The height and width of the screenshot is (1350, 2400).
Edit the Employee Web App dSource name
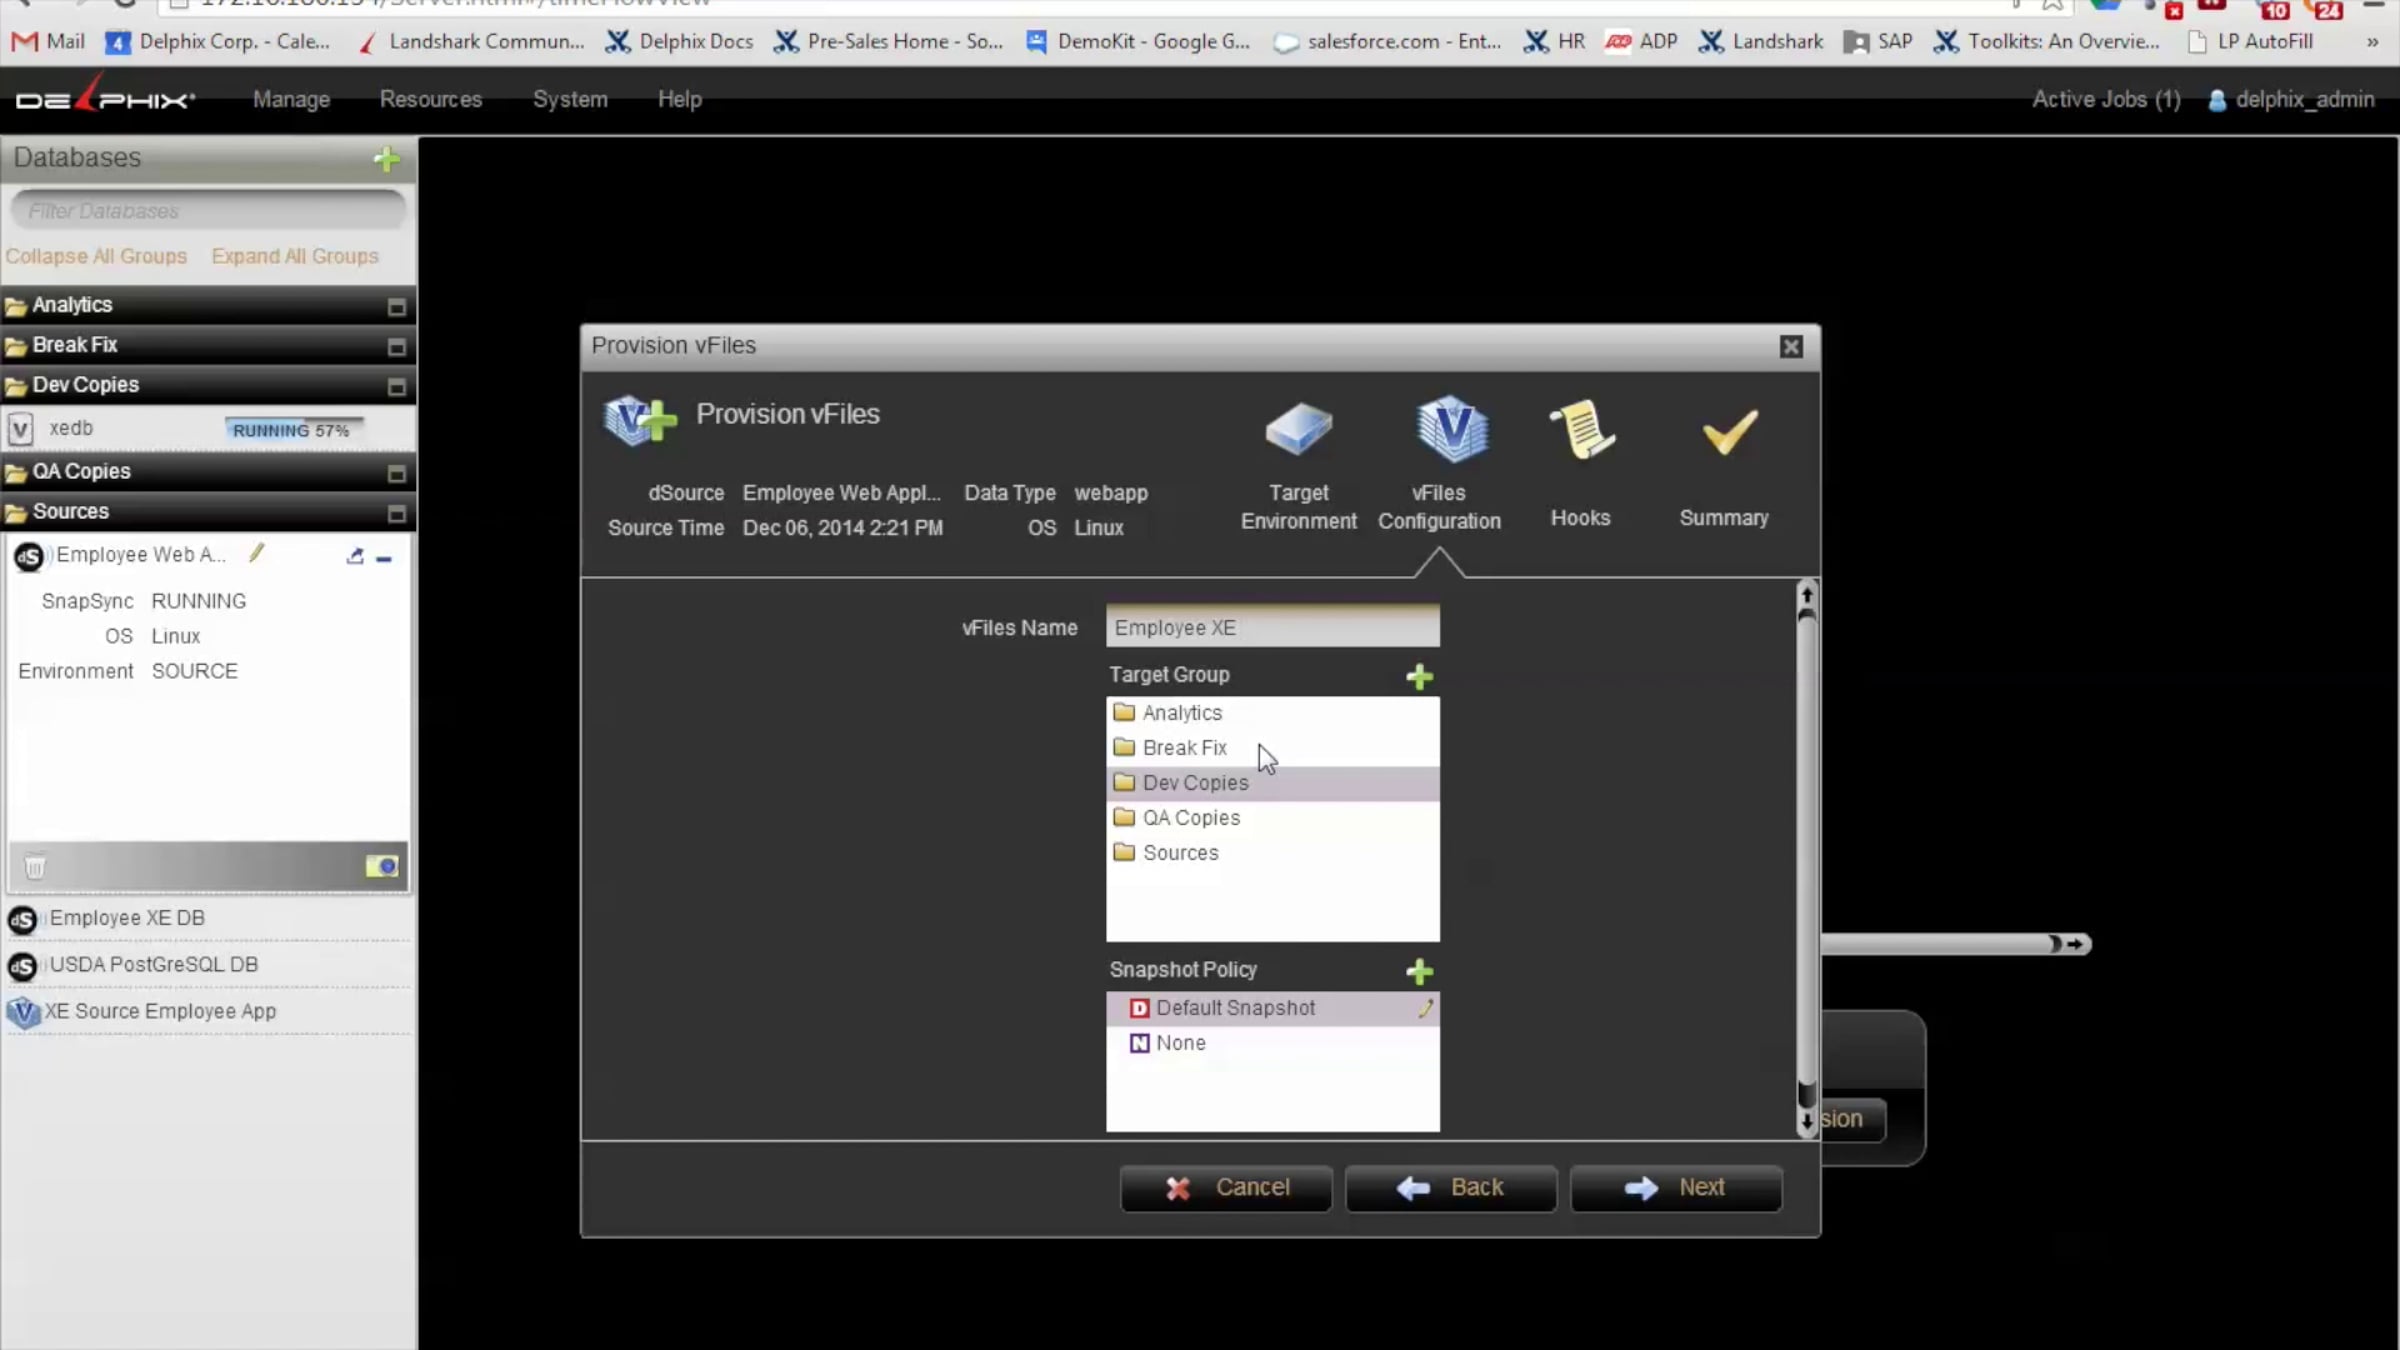[257, 554]
